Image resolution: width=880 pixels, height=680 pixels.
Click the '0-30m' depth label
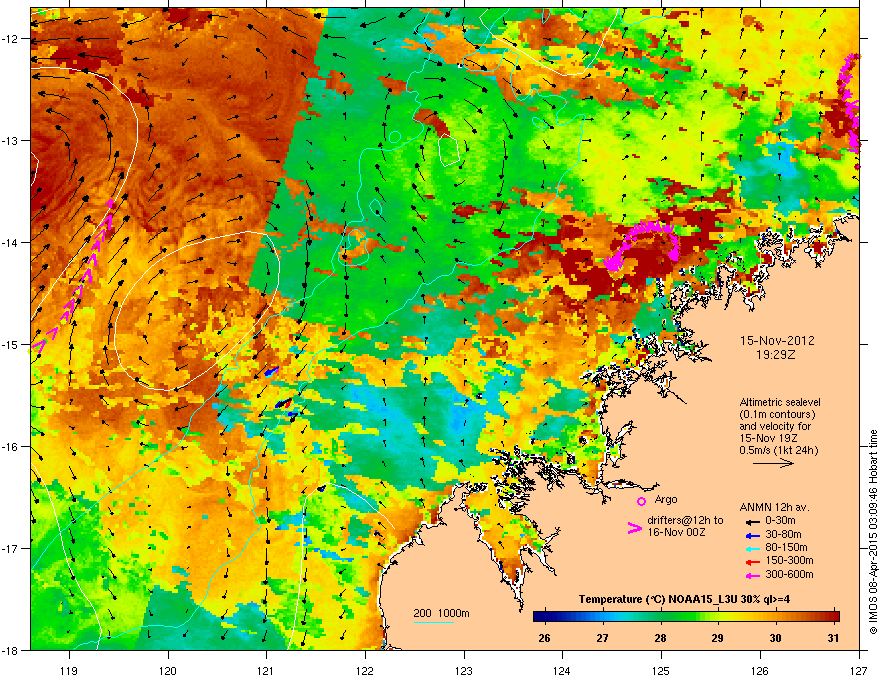pos(781,521)
